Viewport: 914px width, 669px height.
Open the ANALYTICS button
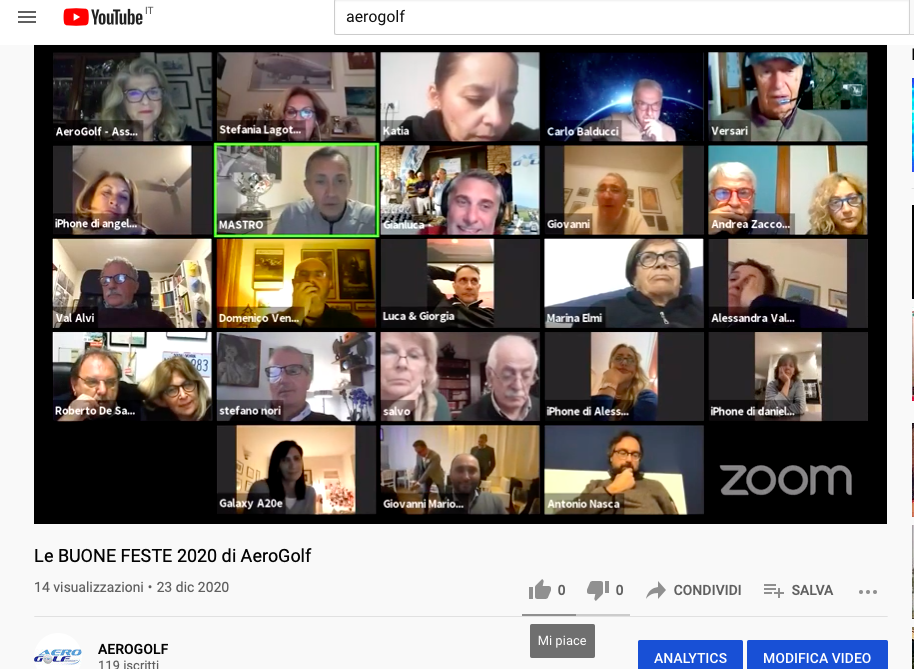point(690,655)
